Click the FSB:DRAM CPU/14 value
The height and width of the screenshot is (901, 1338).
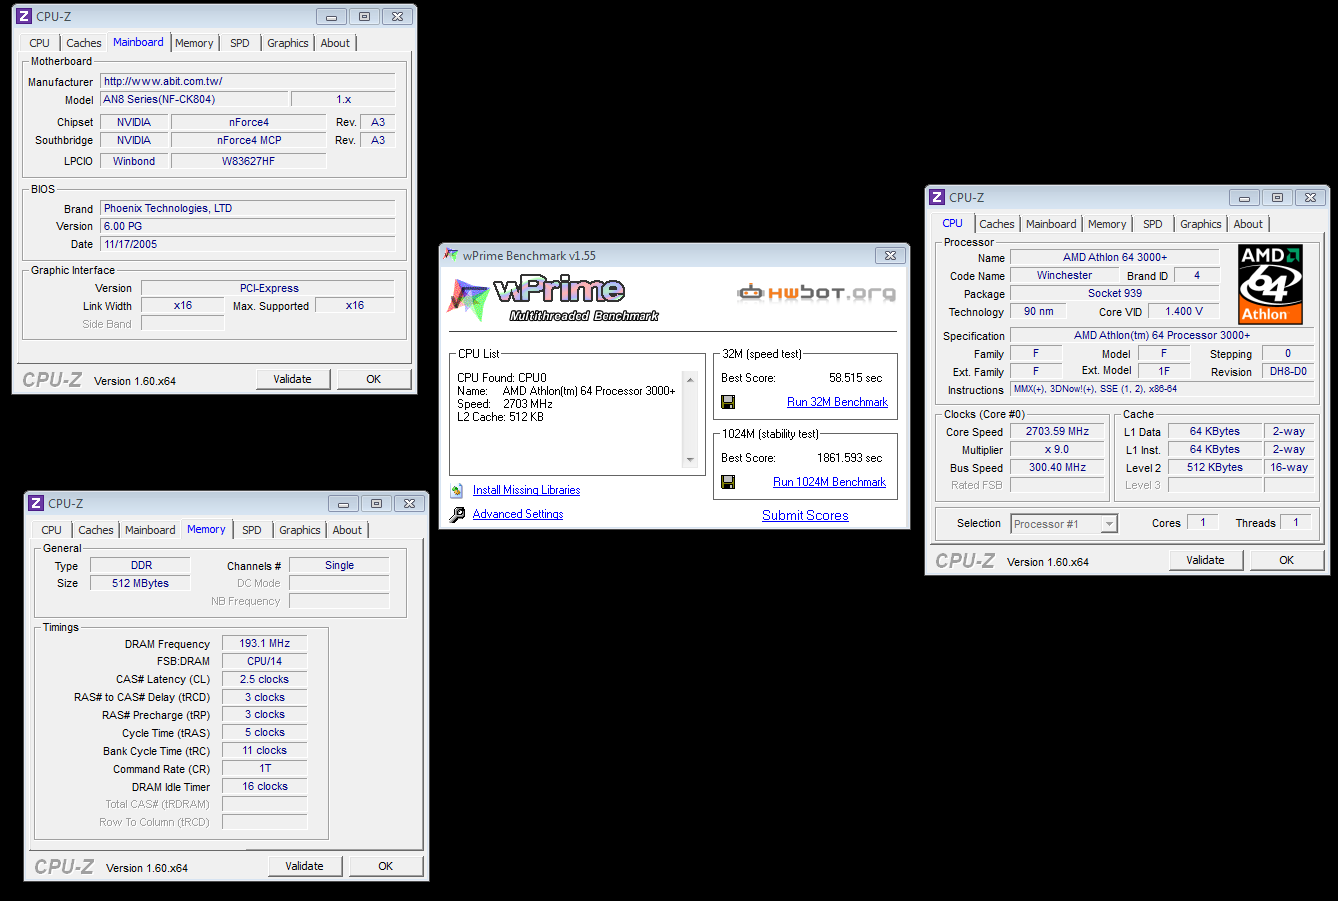coord(264,661)
